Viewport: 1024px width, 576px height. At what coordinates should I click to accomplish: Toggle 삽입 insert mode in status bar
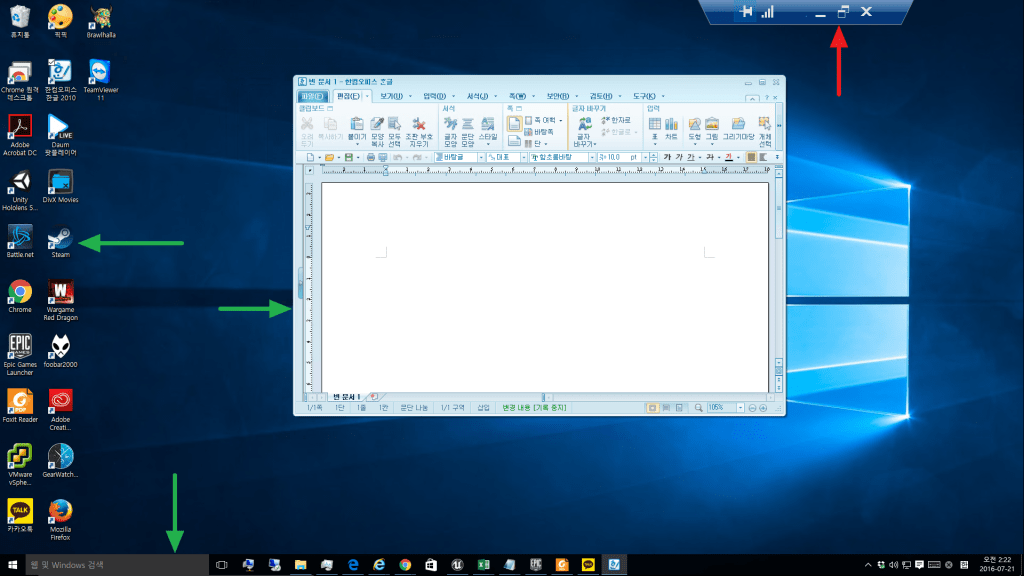point(484,408)
